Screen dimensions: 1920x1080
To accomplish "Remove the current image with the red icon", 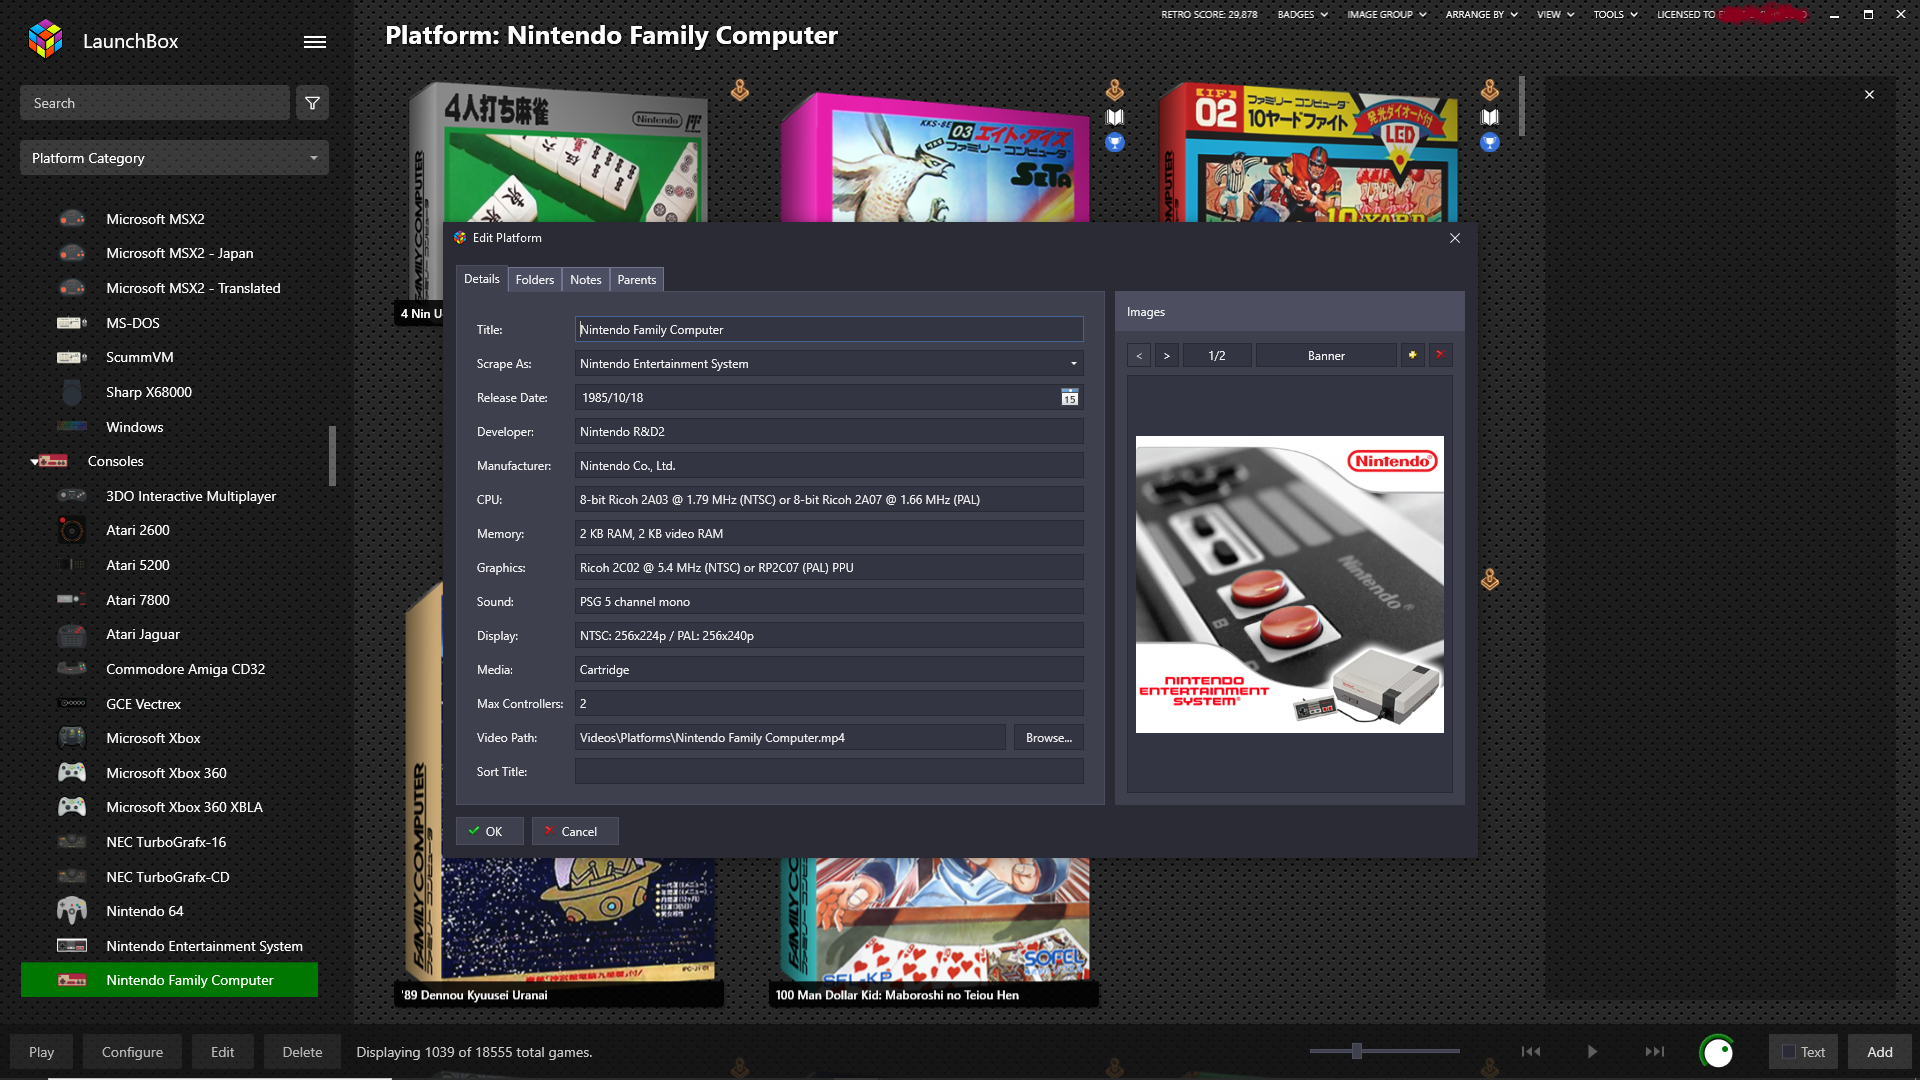I will [1440, 355].
